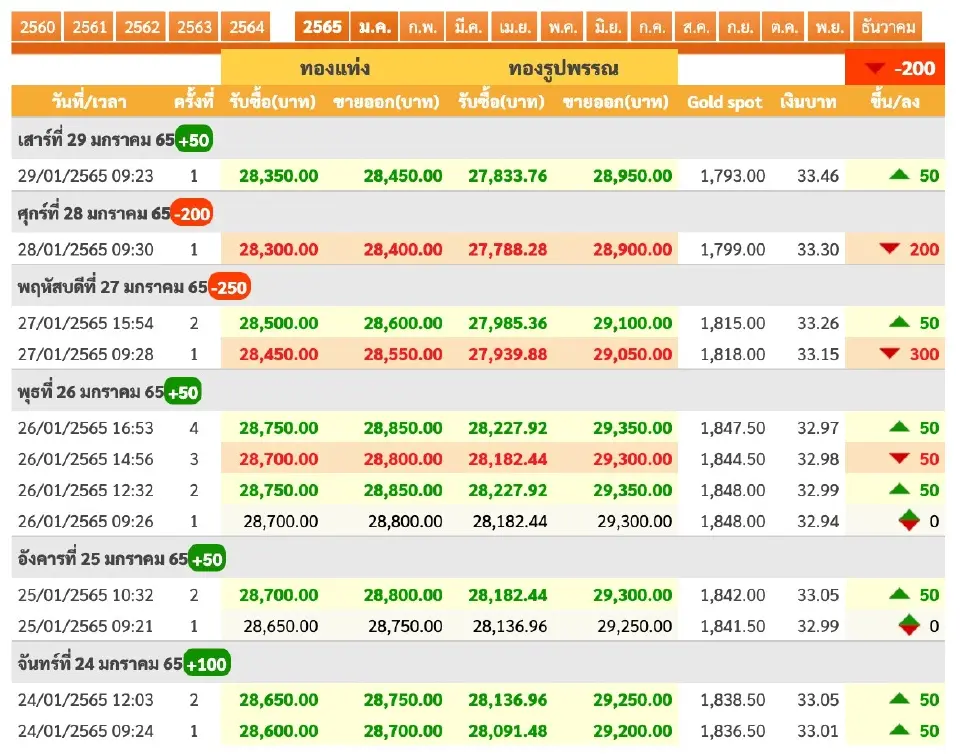Click the up arrow in the 26/01/2565 12:32 row
Viewport: 960px width, 755px height.
899,489
